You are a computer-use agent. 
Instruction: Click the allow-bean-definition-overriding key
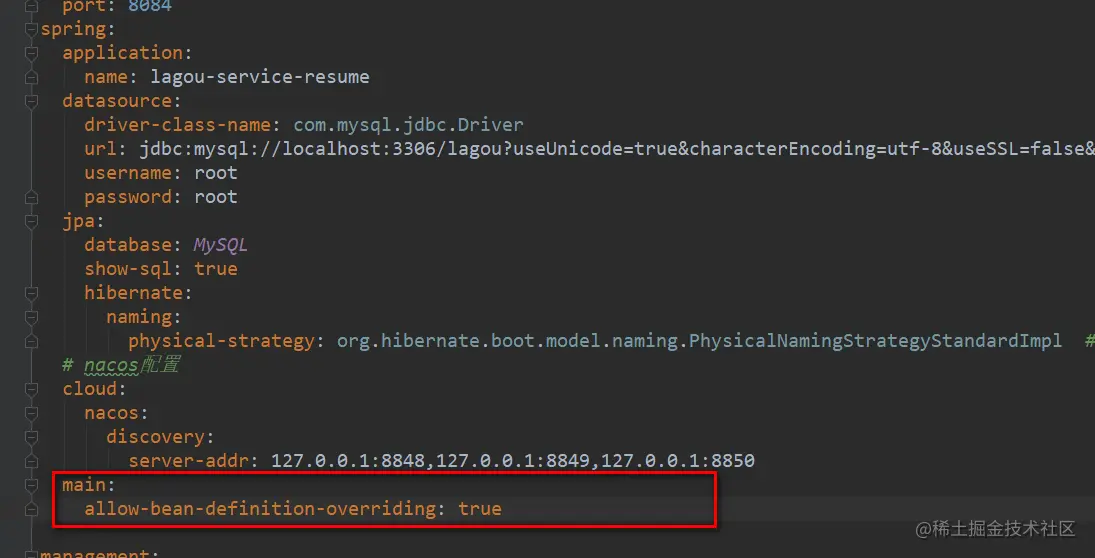(x=261, y=509)
